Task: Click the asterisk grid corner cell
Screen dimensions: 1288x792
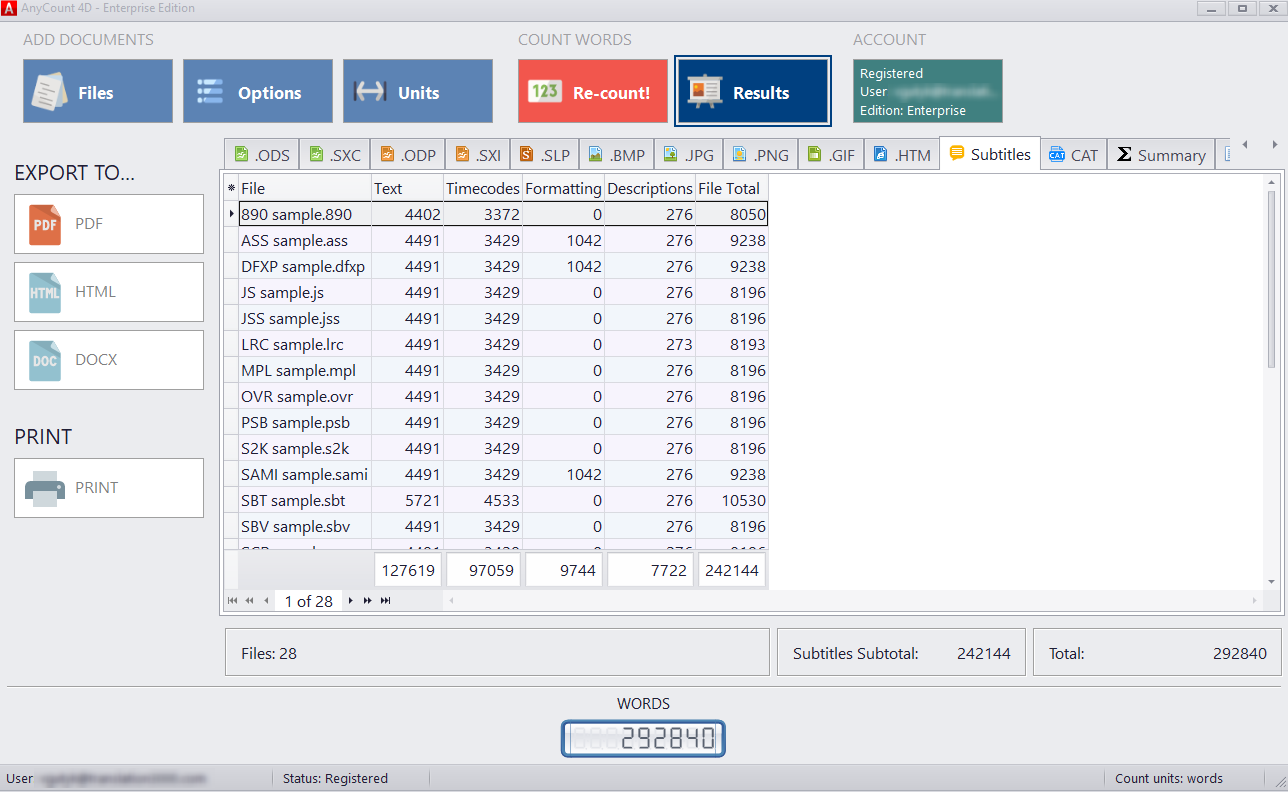Action: (x=231, y=188)
